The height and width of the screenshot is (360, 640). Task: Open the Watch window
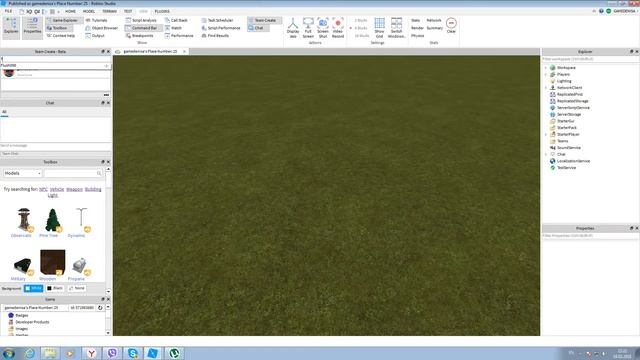[173, 28]
